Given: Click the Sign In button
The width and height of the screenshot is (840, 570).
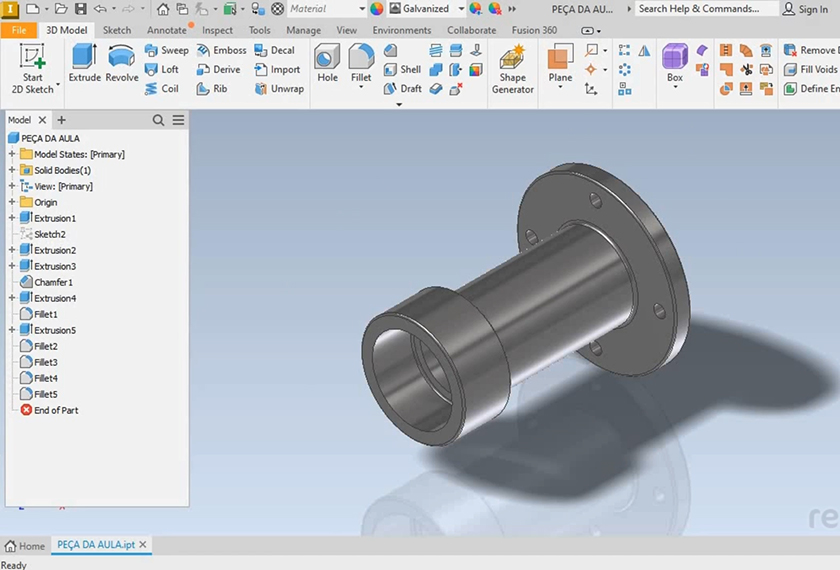Looking at the screenshot, I should [805, 9].
